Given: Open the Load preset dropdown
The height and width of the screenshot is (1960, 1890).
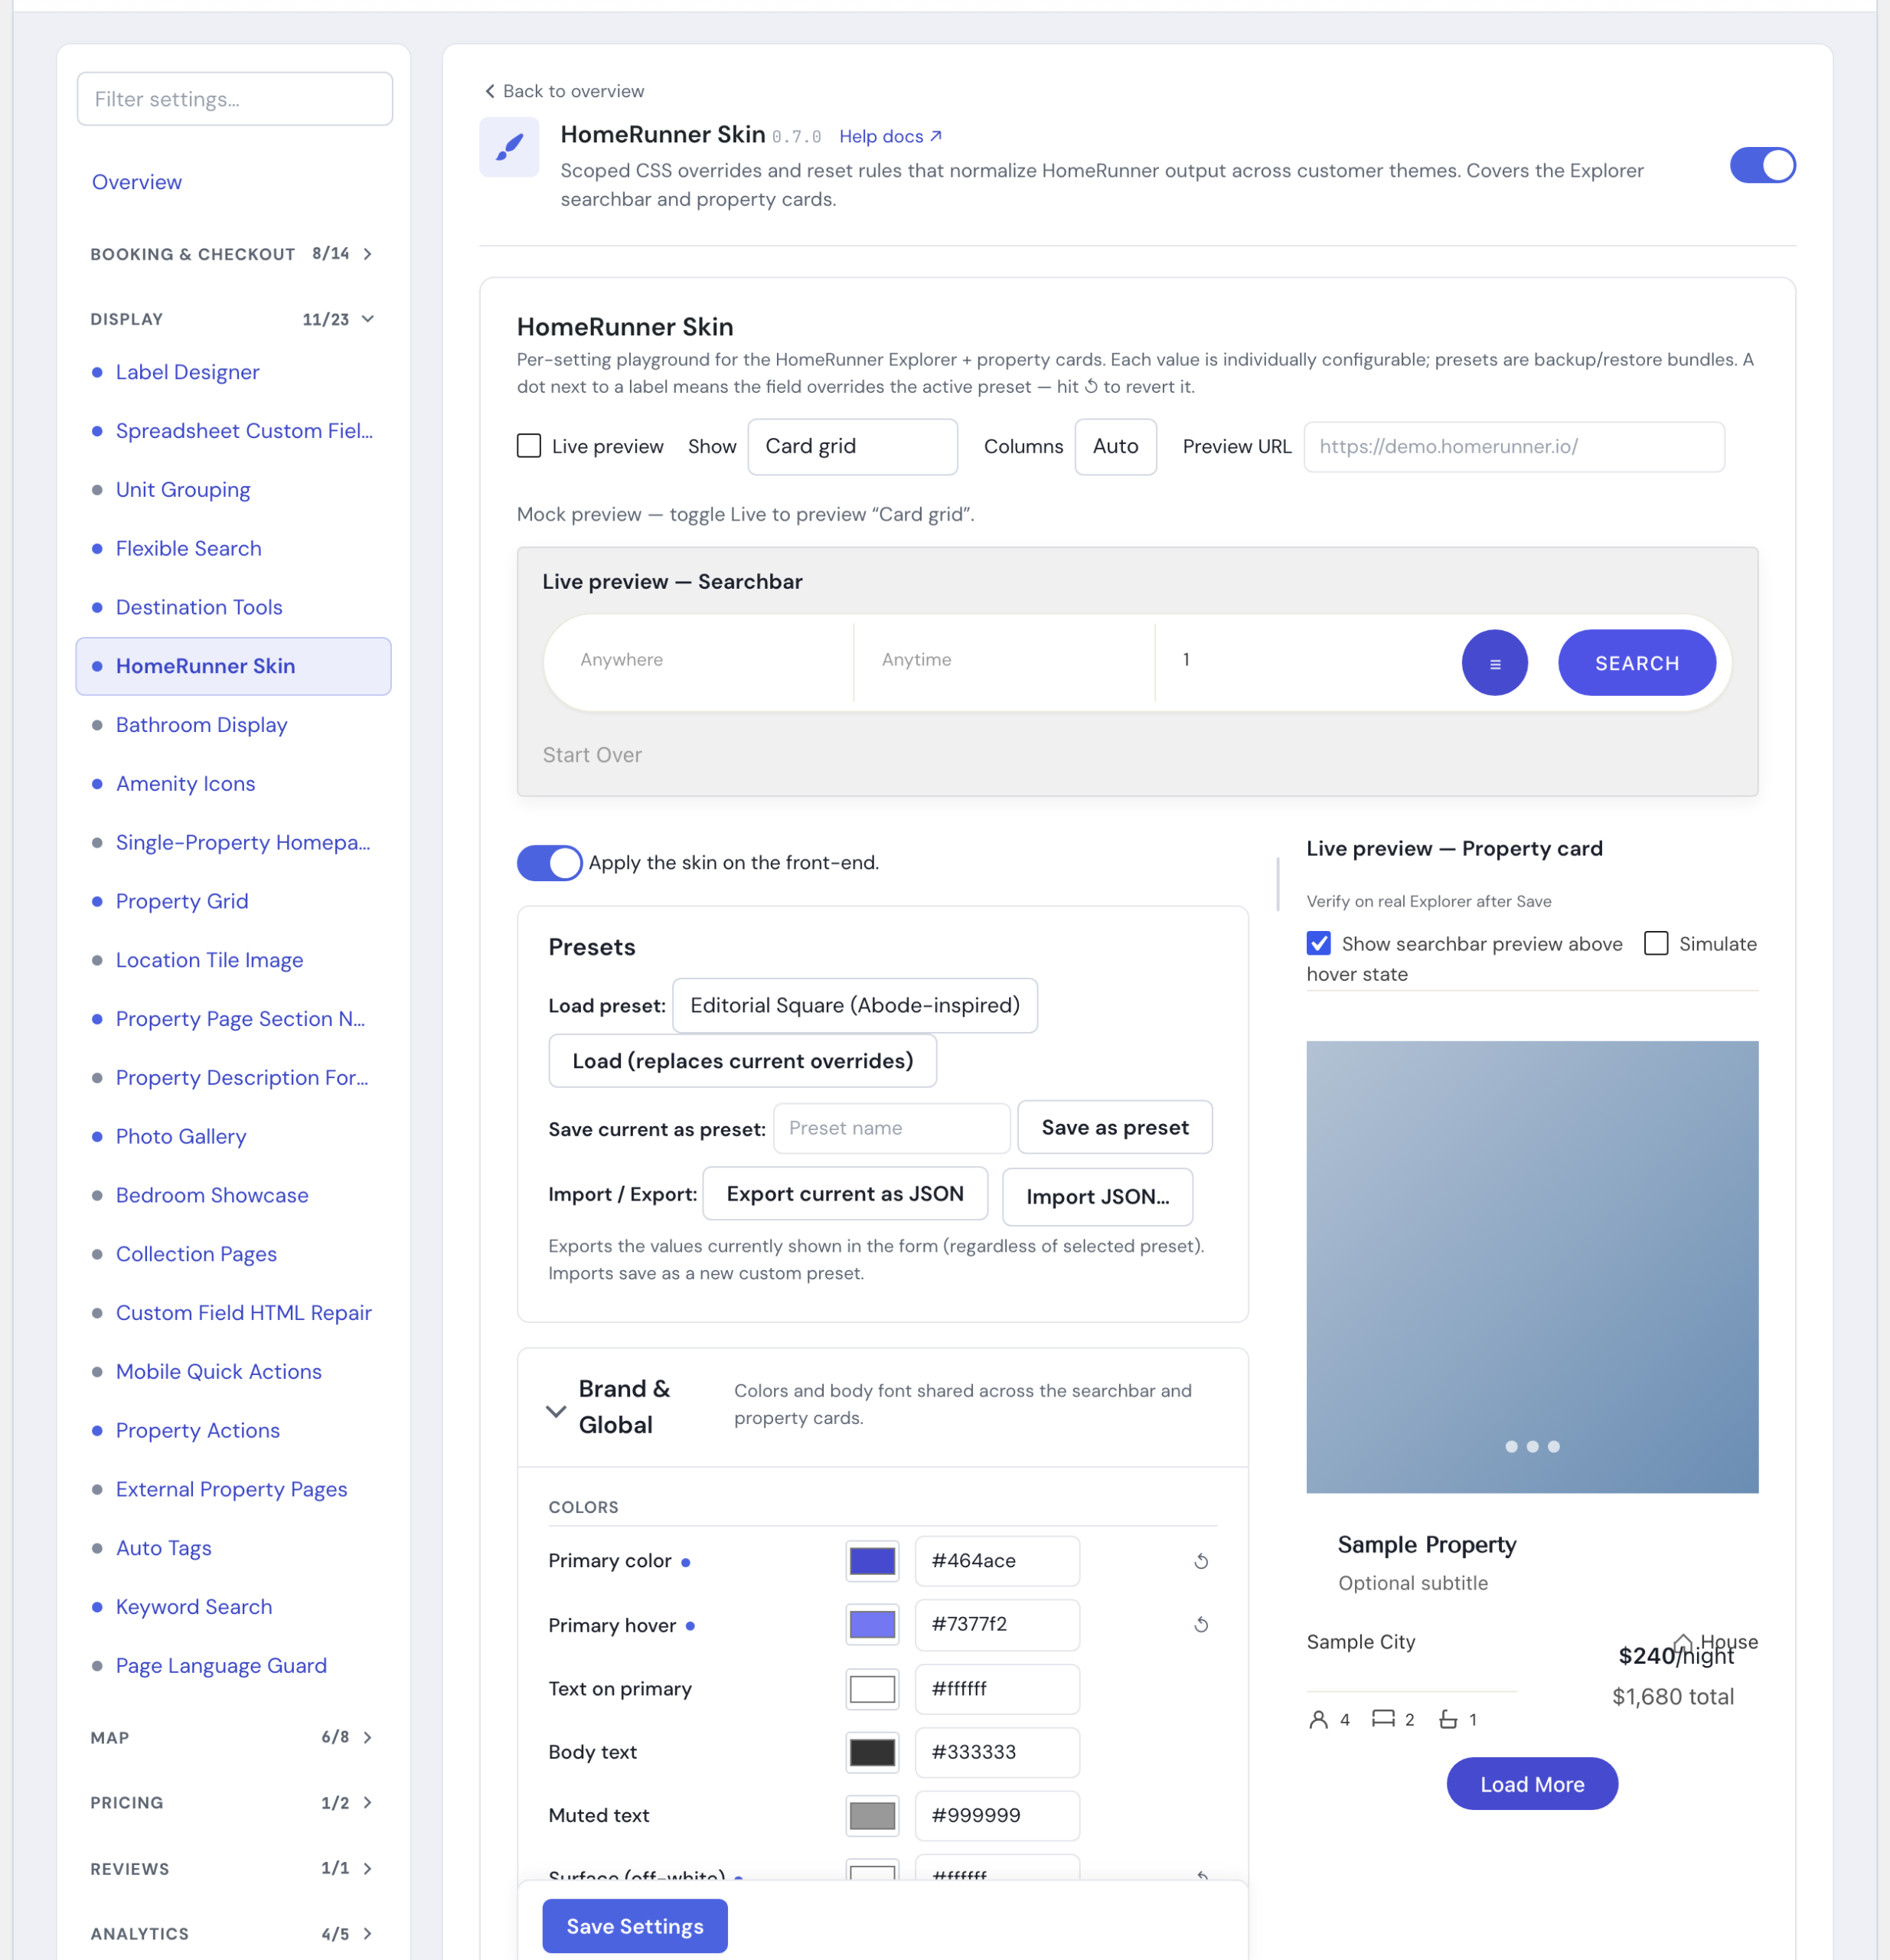Looking at the screenshot, I should tap(854, 1005).
